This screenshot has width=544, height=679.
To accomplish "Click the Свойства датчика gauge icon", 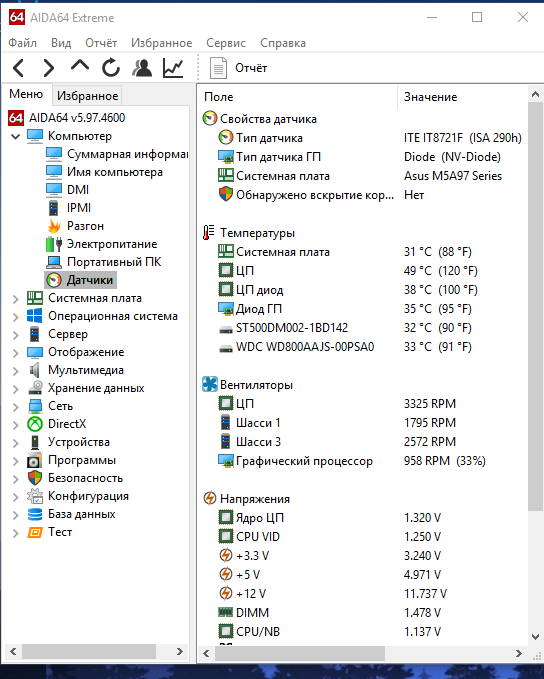I will [x=210, y=119].
